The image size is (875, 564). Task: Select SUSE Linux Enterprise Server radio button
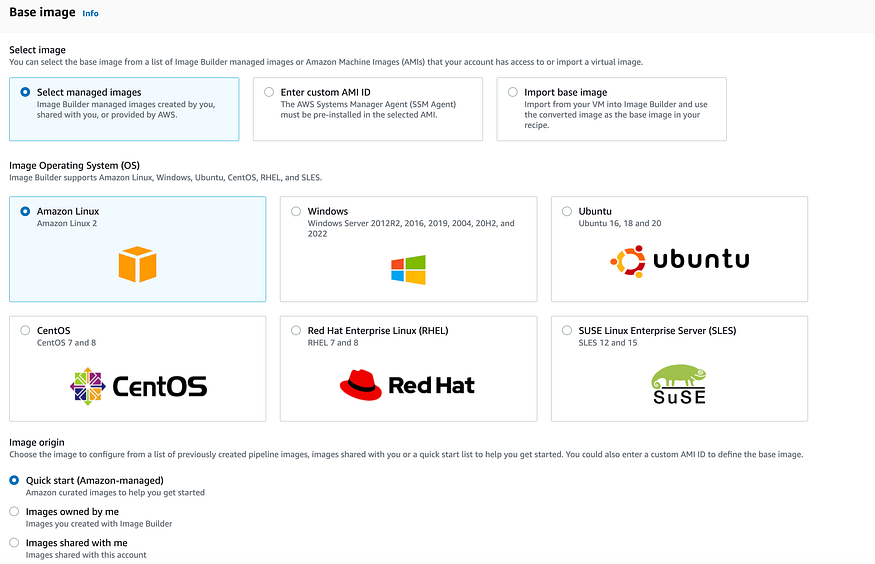coord(567,330)
